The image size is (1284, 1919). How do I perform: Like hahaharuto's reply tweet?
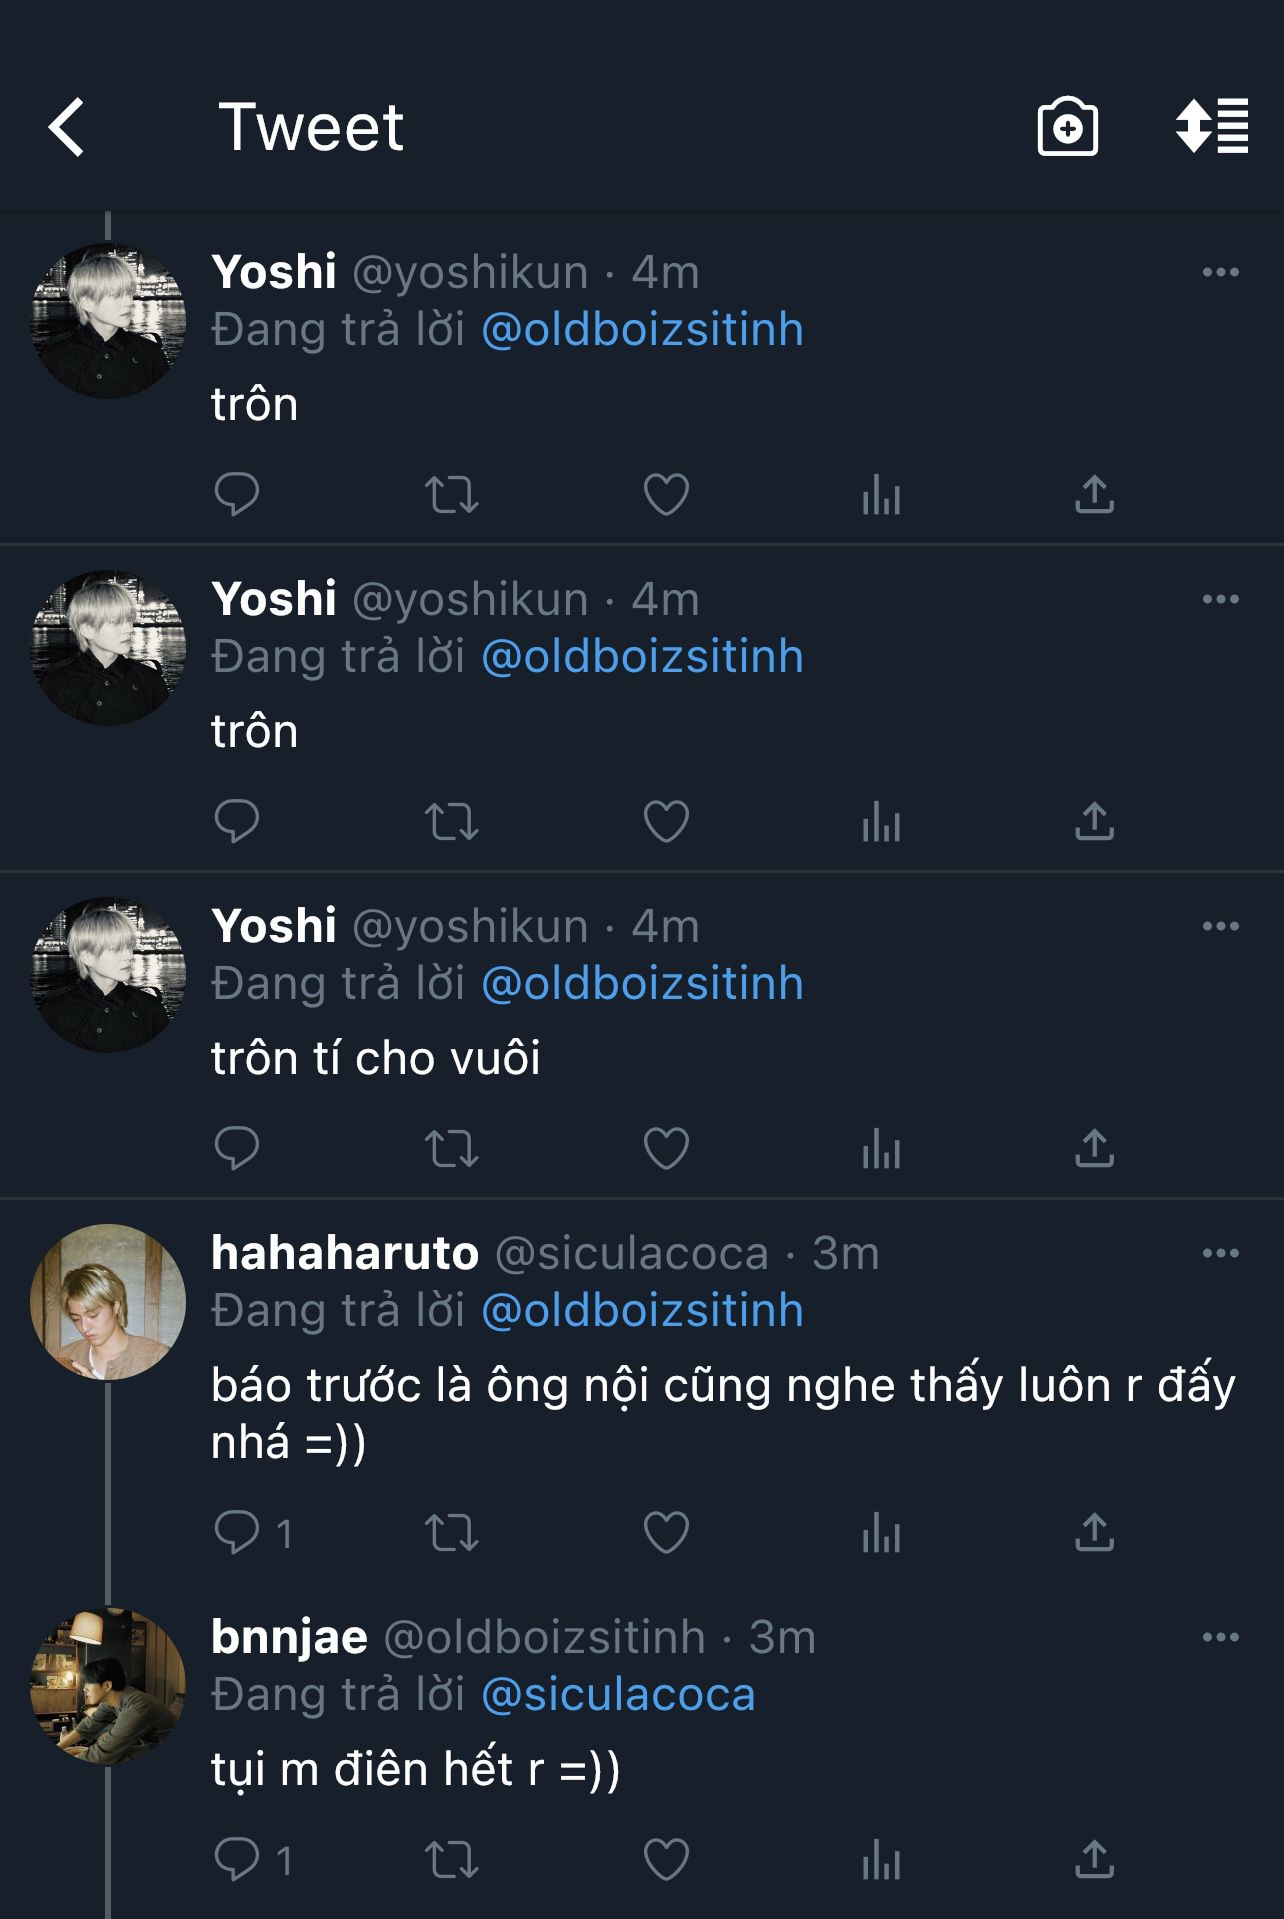(x=666, y=1533)
